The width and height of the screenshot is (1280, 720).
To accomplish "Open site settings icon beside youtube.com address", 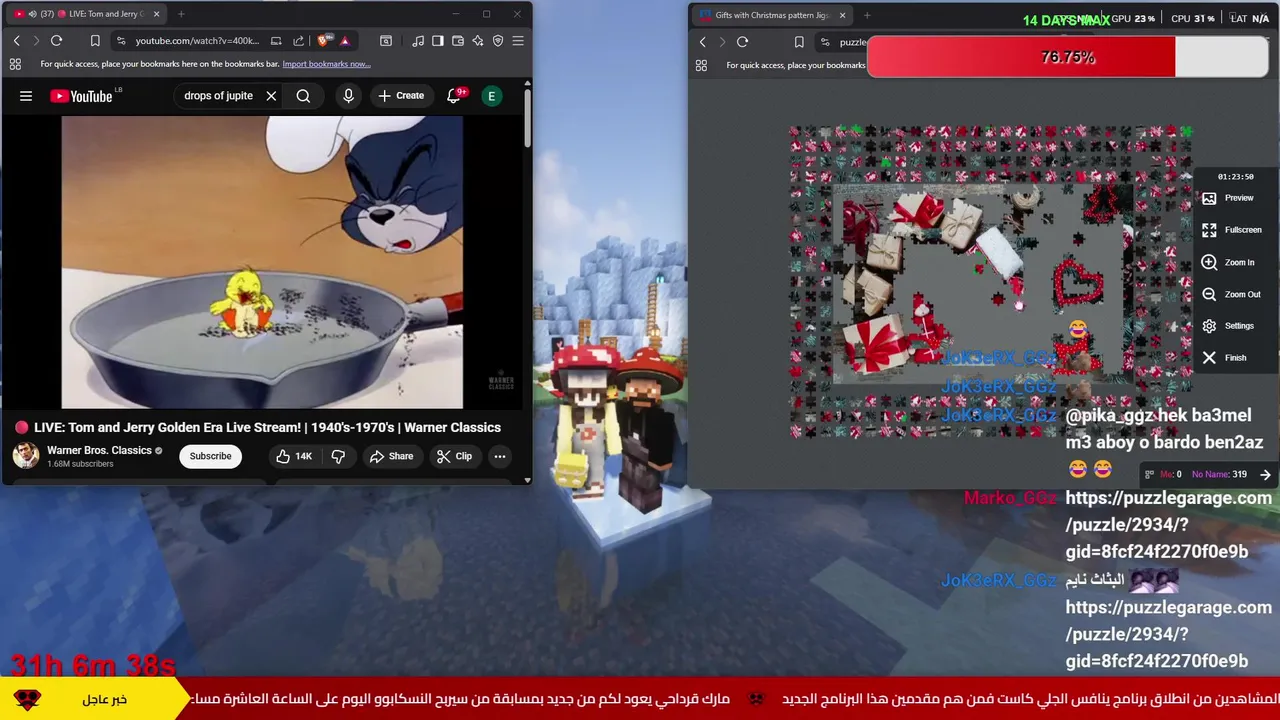I will [120, 41].
